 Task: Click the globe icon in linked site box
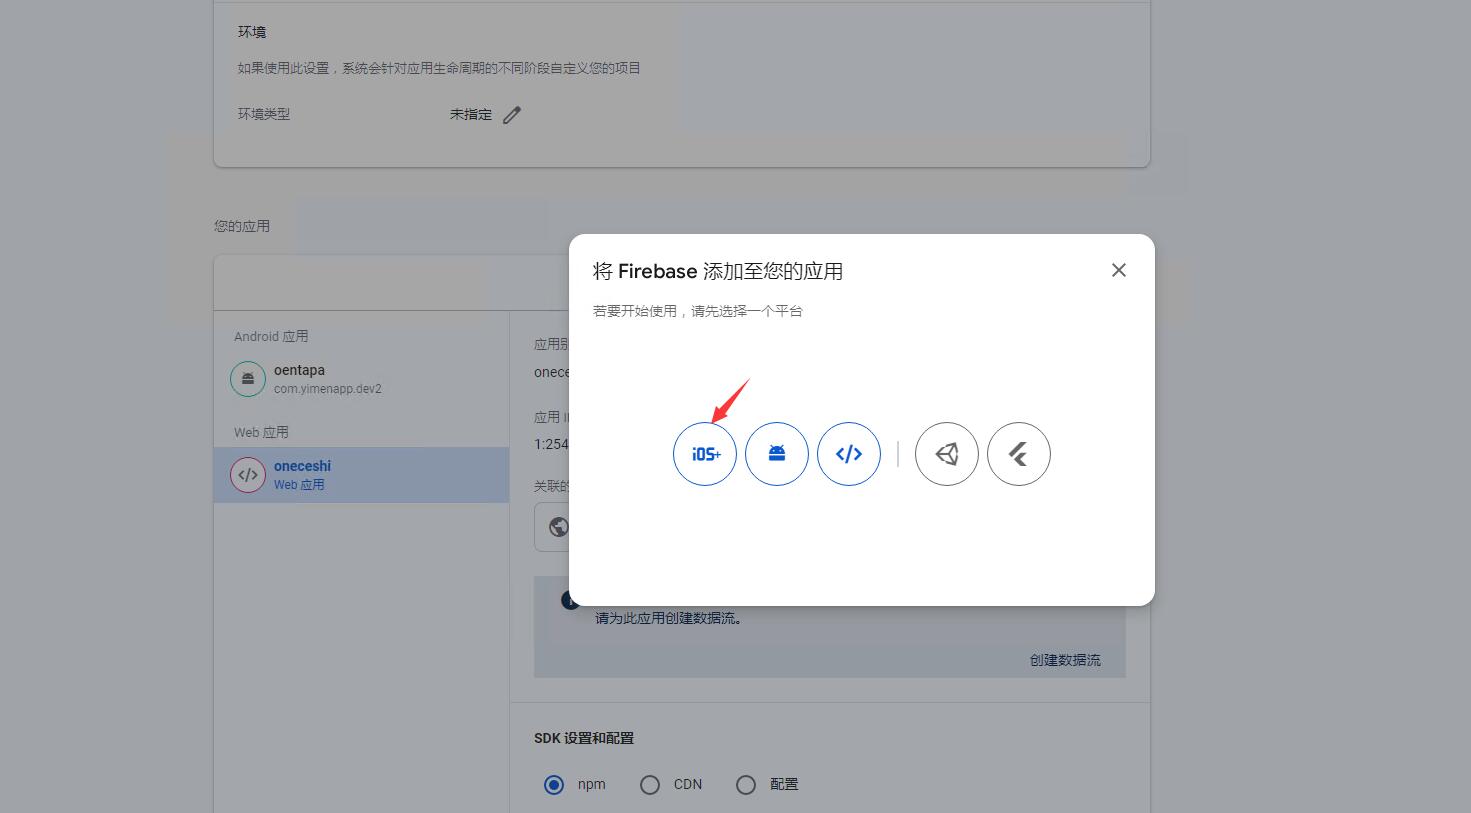(x=559, y=527)
